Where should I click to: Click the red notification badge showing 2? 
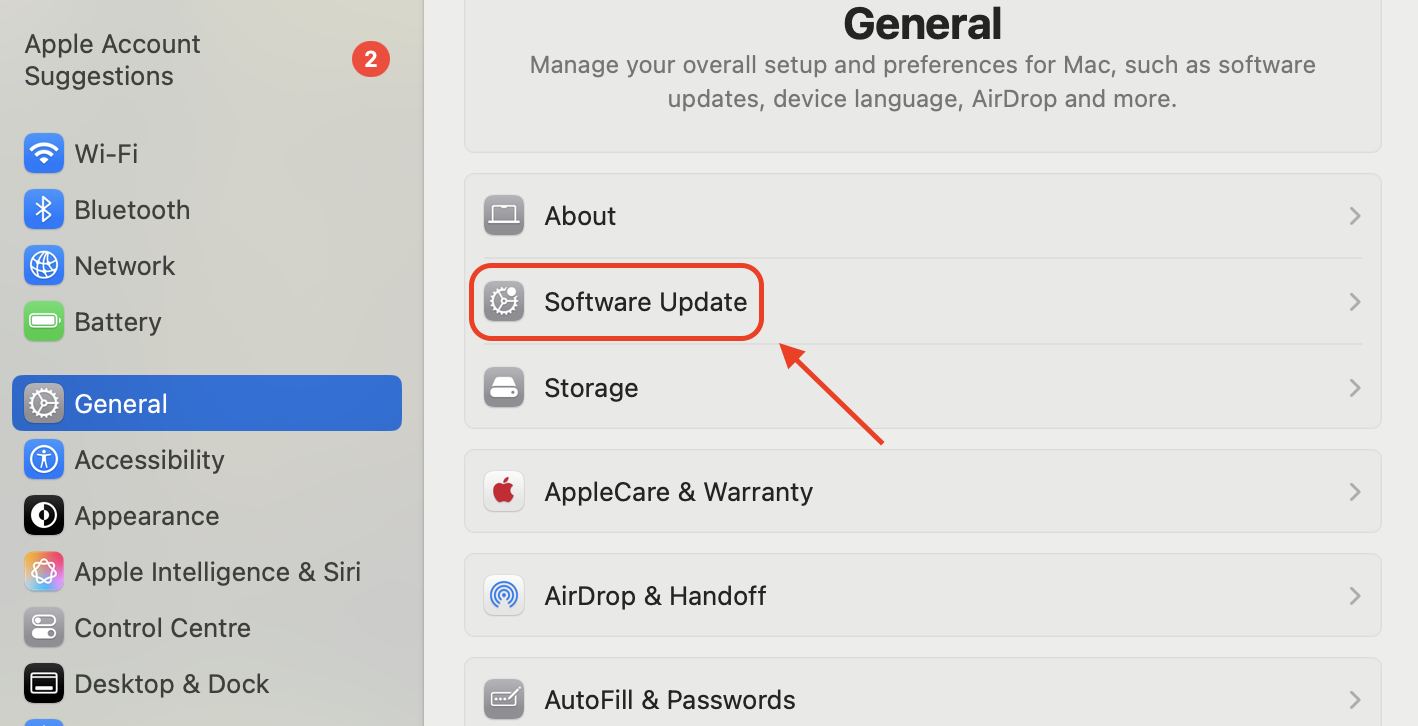click(371, 59)
